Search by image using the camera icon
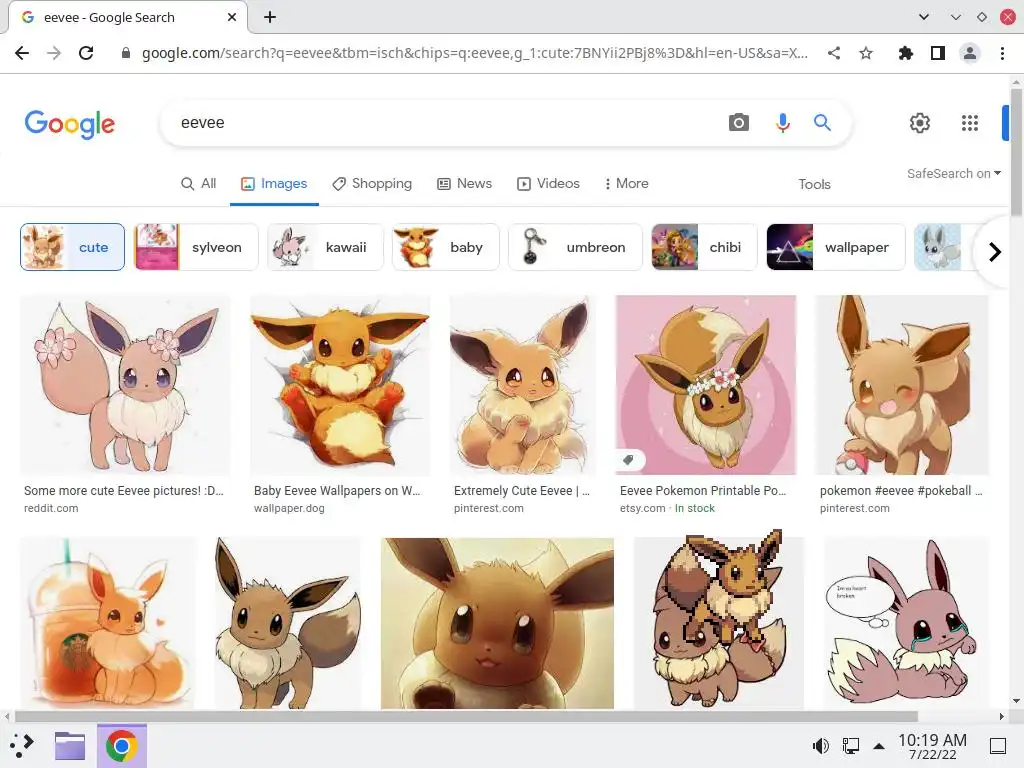 tap(739, 122)
